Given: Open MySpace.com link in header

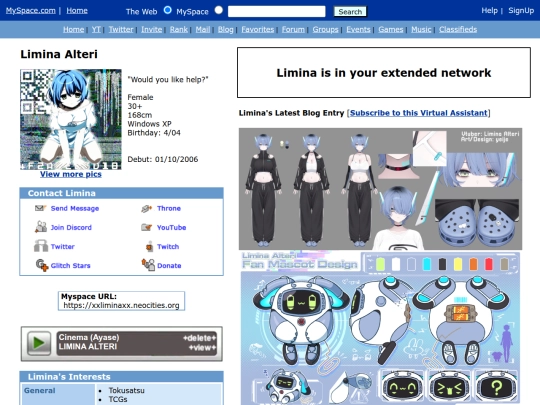Looking at the screenshot, I should click(31, 10).
